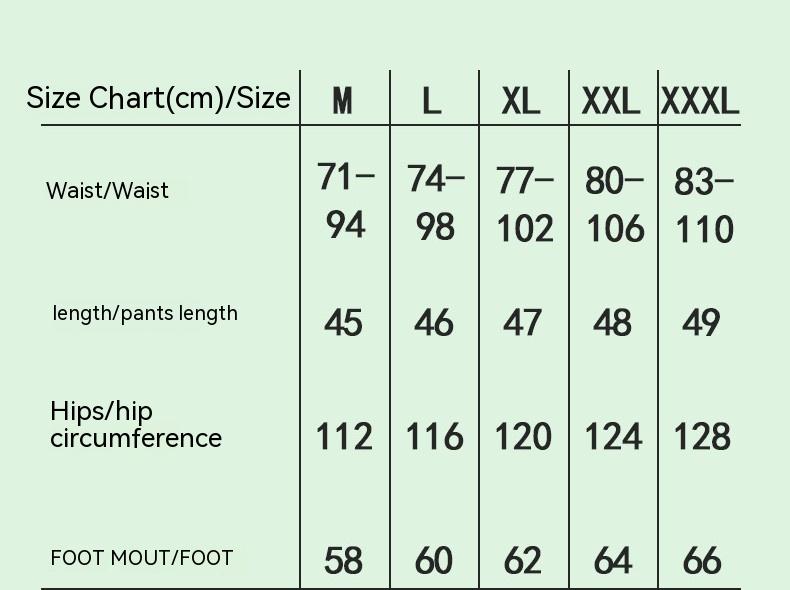Click the 'Size Chart(cm)/Size' header label

[158, 98]
